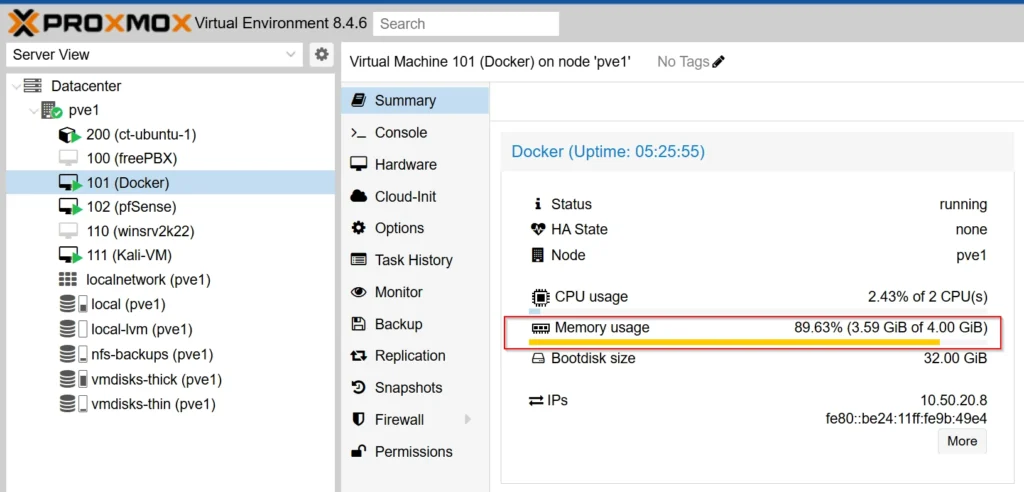The width and height of the screenshot is (1024, 492).
Task: Select 102 (pfSense) tree label
Action: tap(131, 207)
